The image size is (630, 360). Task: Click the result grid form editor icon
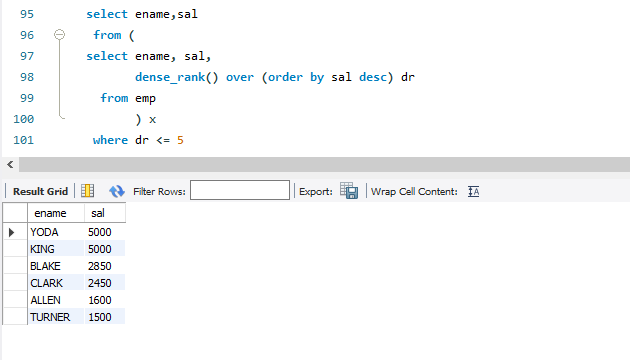pyautogui.click(x=87, y=191)
